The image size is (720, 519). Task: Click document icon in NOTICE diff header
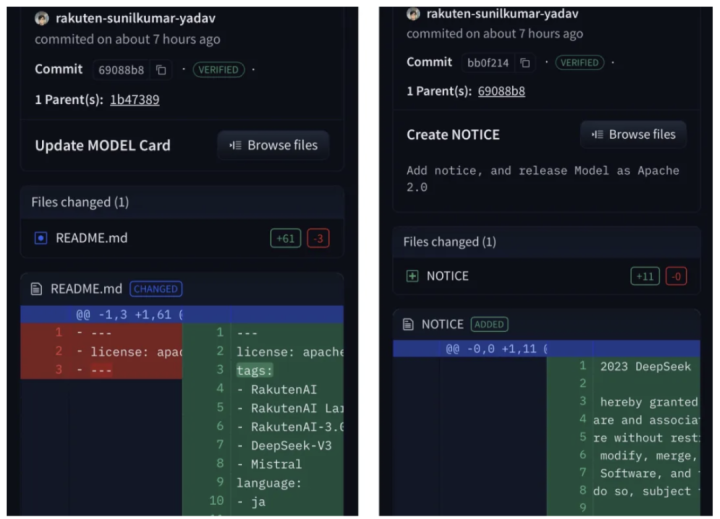[408, 324]
